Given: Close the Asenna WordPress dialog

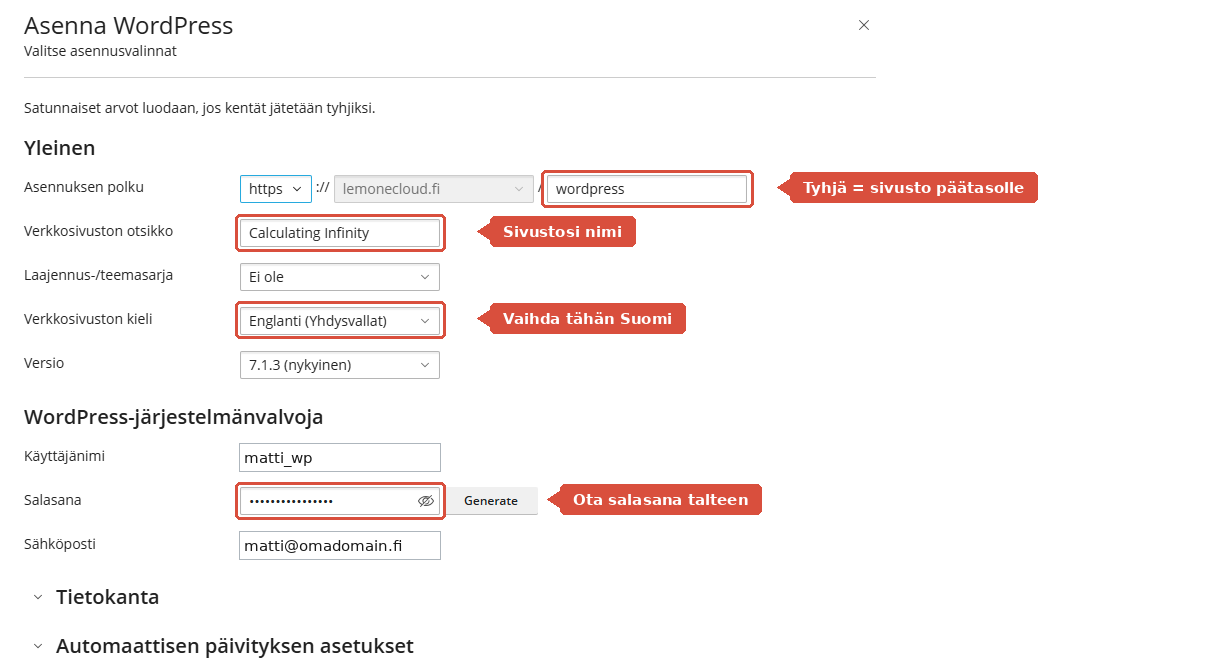Looking at the screenshot, I should coord(864,25).
